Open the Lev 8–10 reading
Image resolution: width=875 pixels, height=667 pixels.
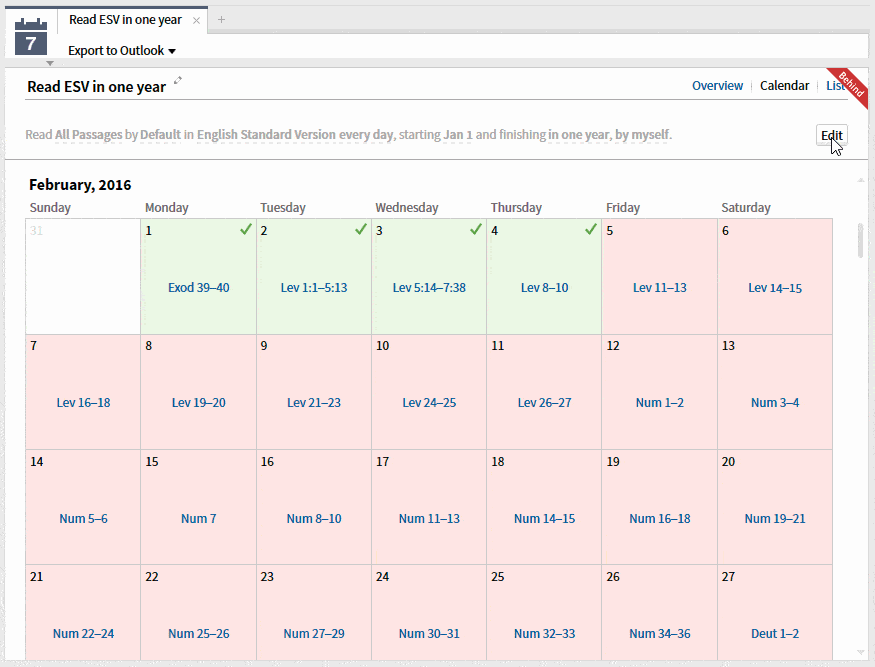click(x=545, y=287)
